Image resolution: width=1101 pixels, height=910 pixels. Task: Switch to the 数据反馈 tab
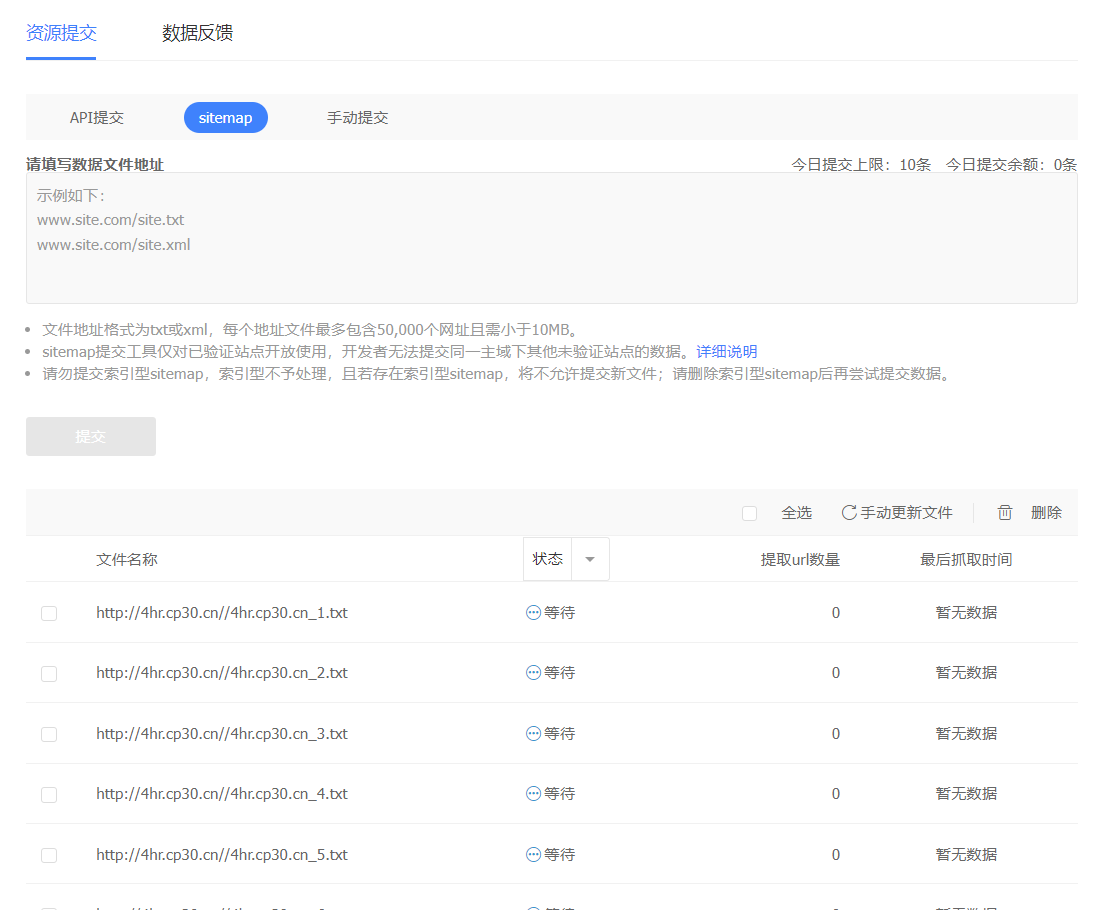click(x=197, y=32)
